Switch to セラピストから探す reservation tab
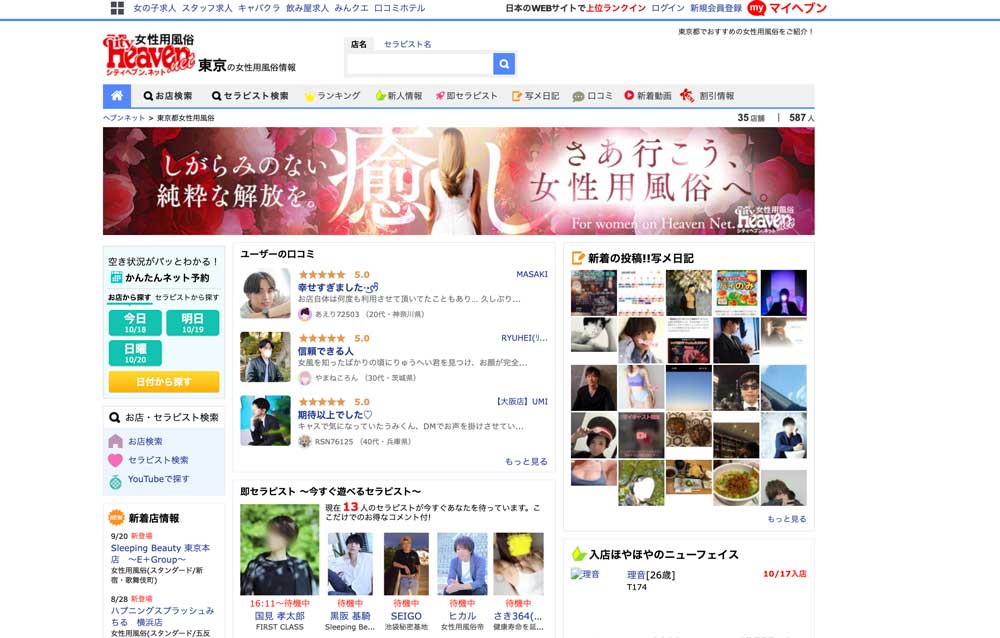 (x=187, y=298)
